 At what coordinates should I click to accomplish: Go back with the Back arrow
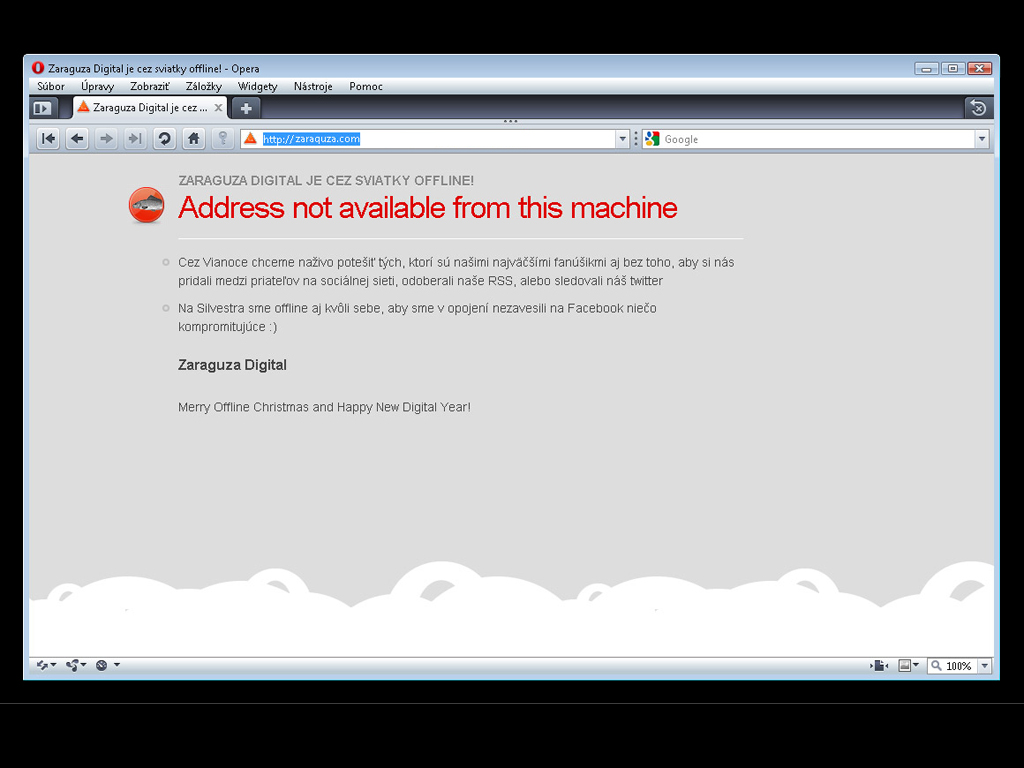(77, 138)
